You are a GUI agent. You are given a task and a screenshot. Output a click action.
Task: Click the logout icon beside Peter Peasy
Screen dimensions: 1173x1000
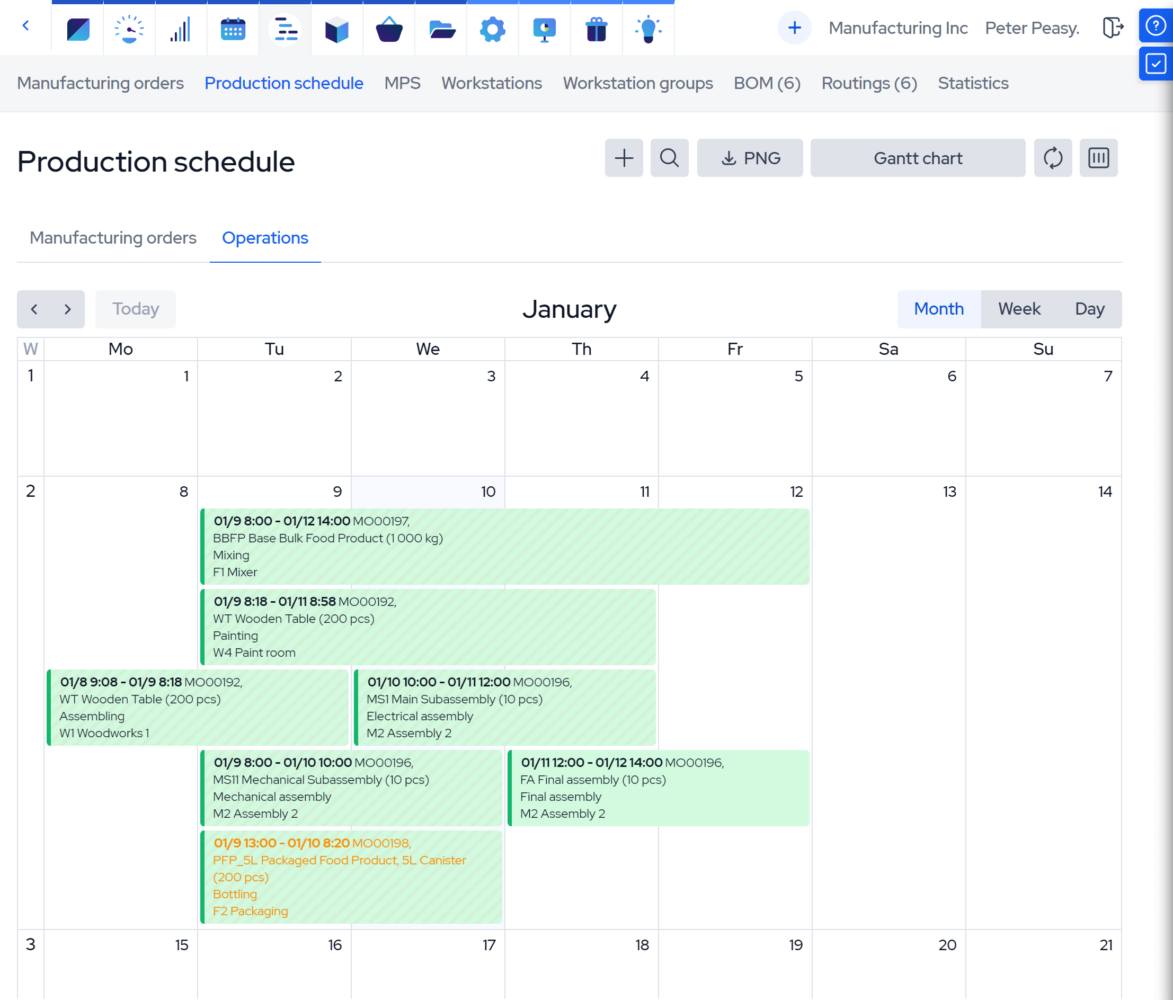pos(1113,28)
